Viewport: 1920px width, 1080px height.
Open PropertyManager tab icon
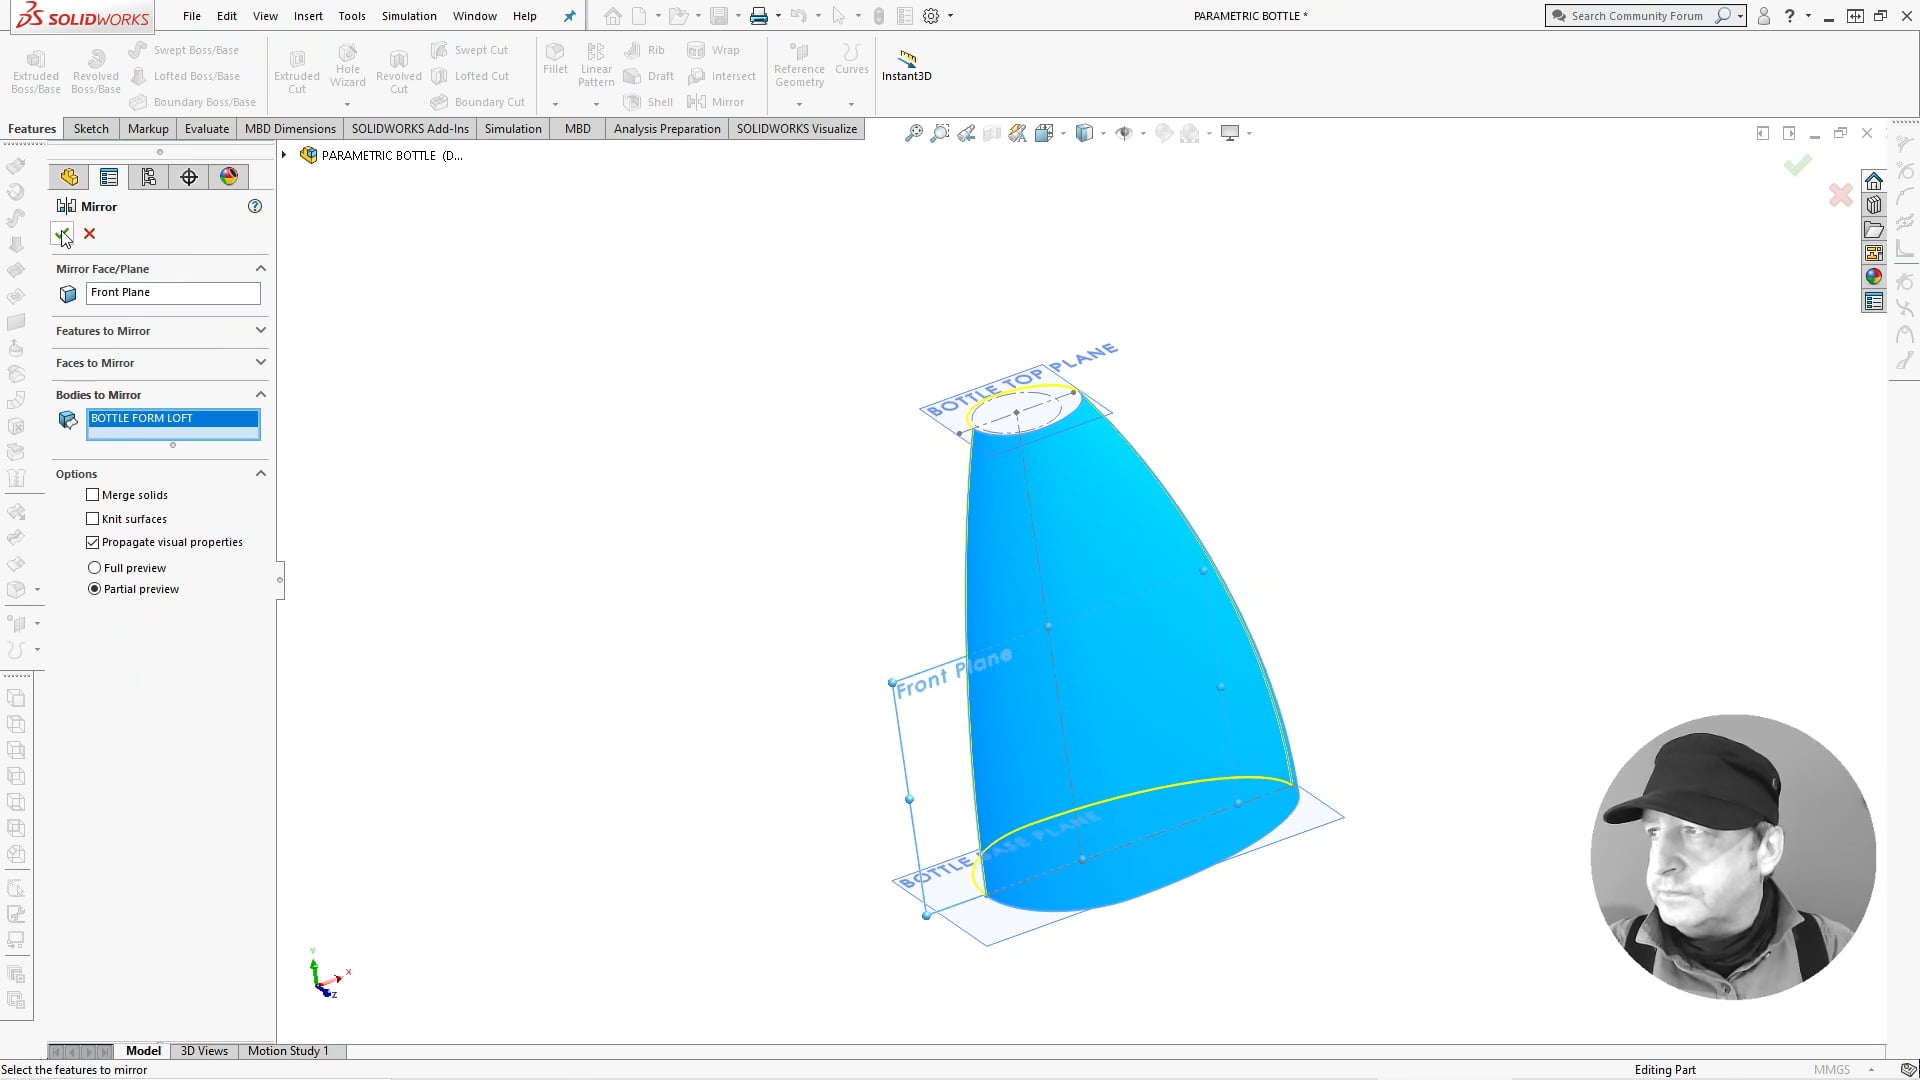[x=109, y=177]
